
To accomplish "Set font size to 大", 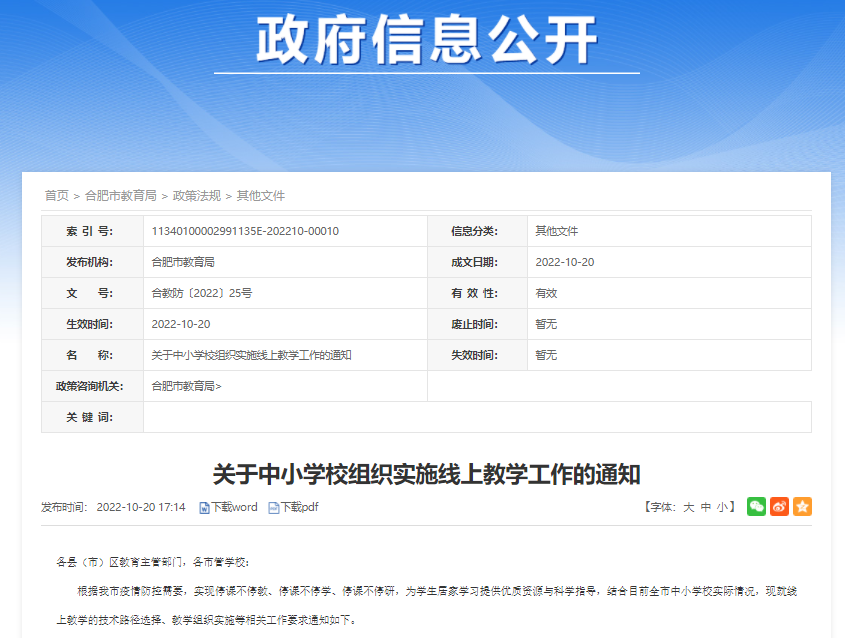I will point(689,507).
